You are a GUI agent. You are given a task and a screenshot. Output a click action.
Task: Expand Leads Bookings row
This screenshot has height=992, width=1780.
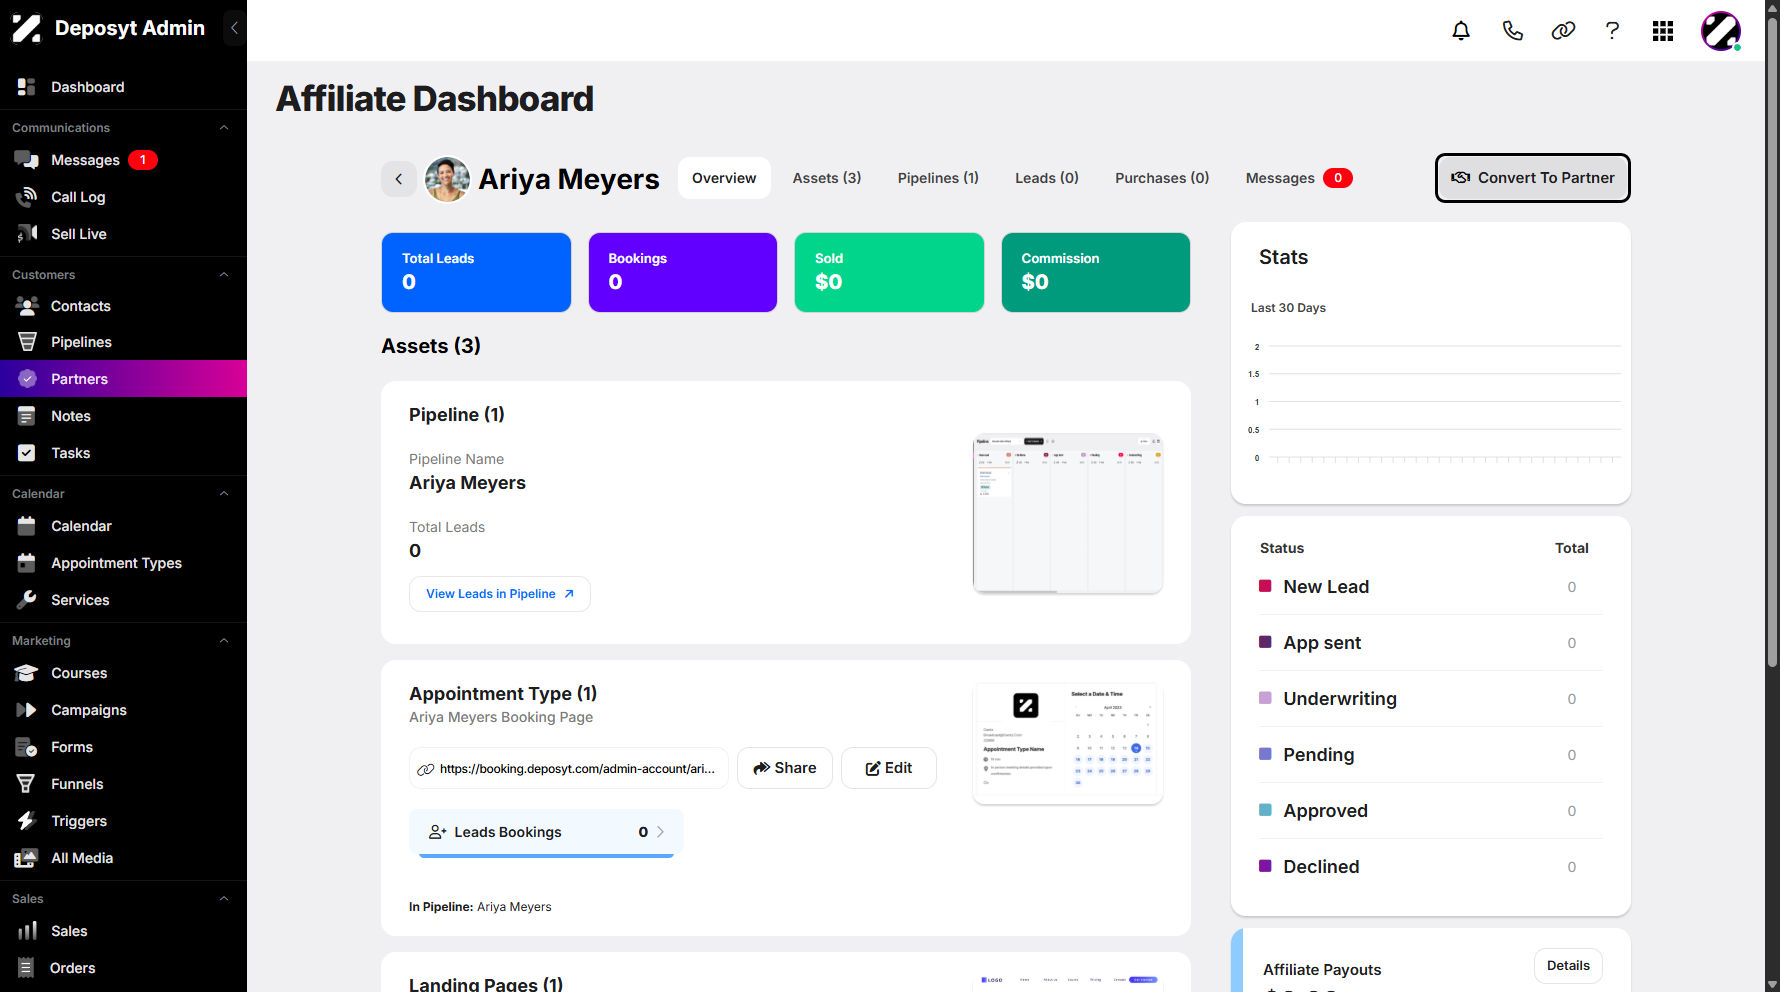546,832
